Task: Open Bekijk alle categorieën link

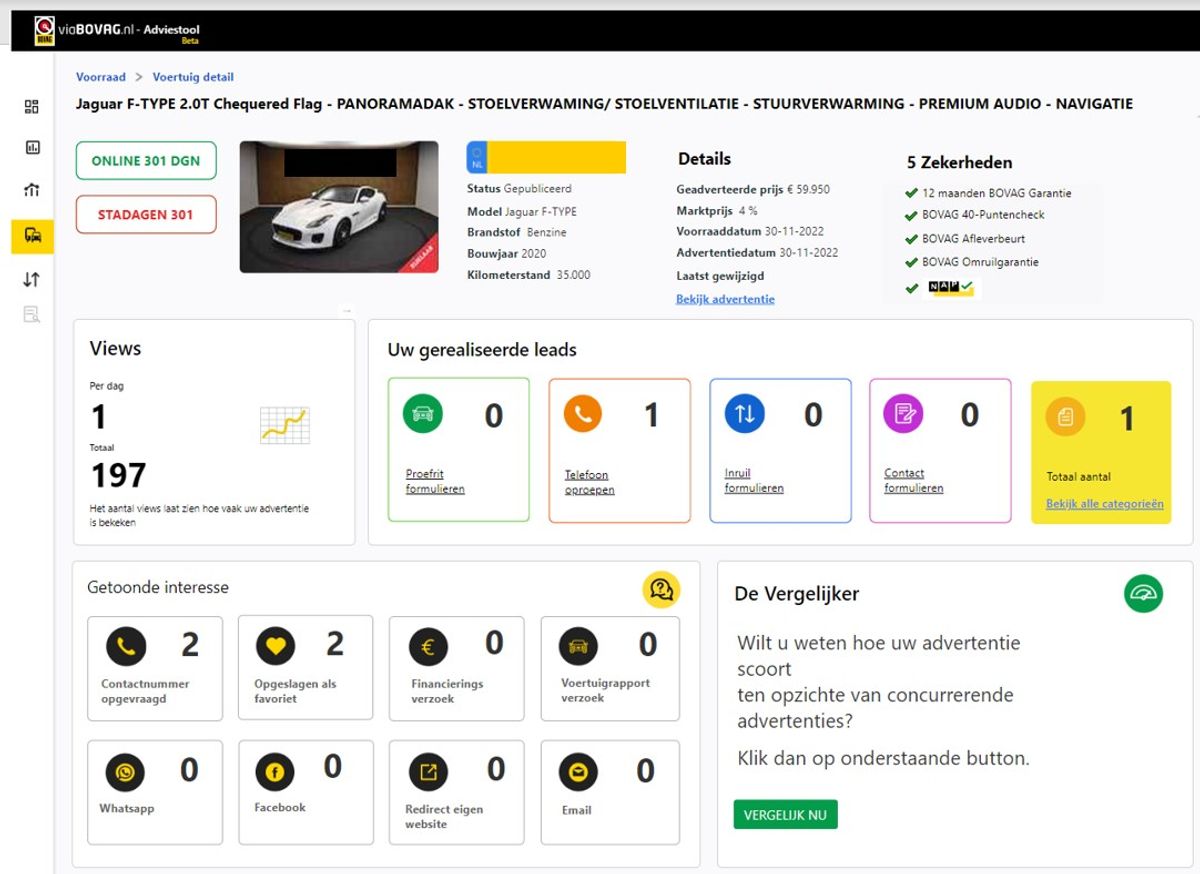Action: tap(1105, 504)
